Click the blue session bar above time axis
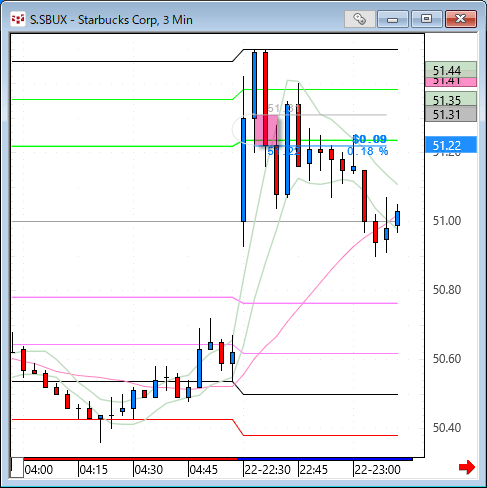This screenshot has width=487, height=488. [x=325, y=459]
